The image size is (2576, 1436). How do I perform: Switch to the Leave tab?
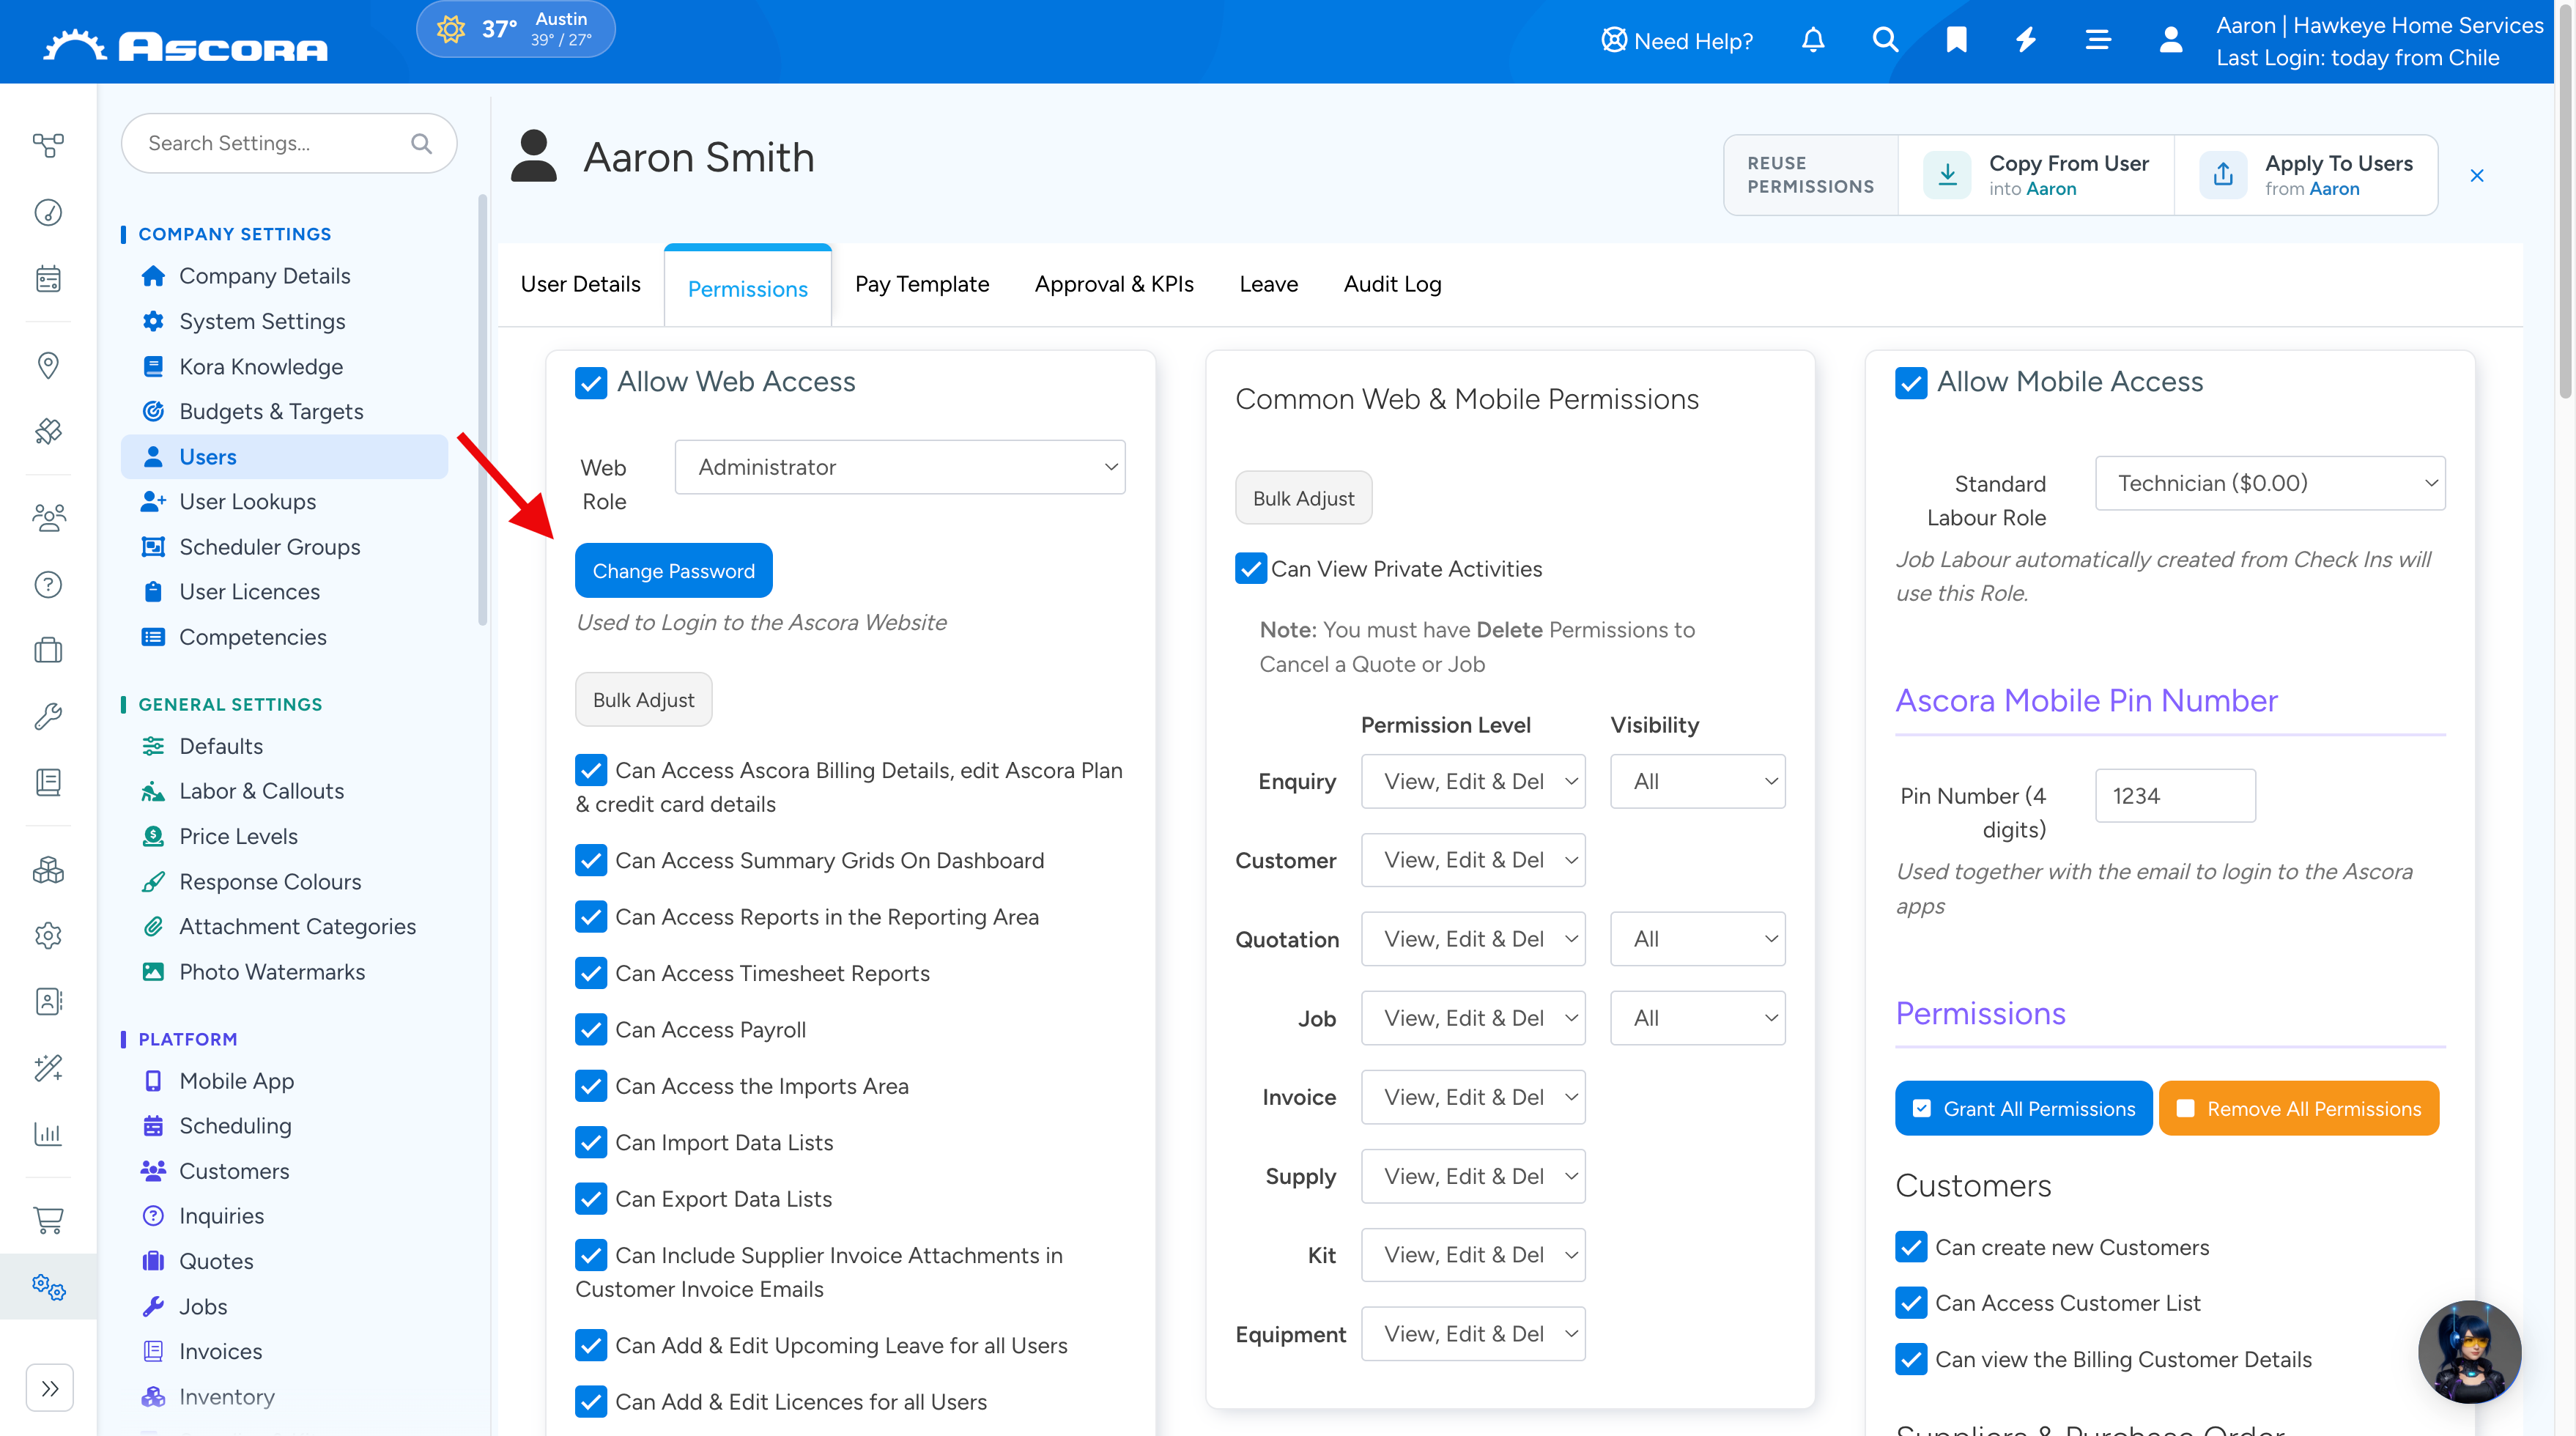coord(1268,284)
